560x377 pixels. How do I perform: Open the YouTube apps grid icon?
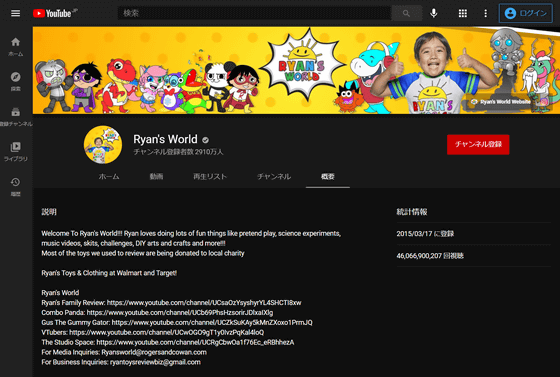462,13
